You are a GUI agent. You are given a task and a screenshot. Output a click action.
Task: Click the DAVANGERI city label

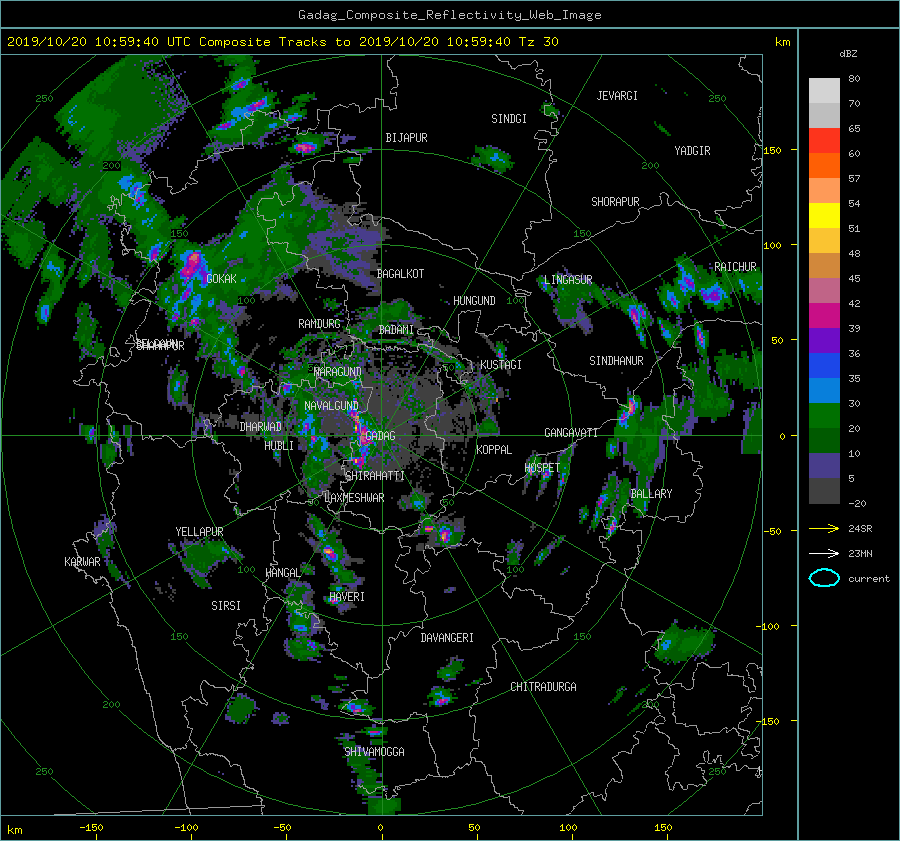click(447, 638)
